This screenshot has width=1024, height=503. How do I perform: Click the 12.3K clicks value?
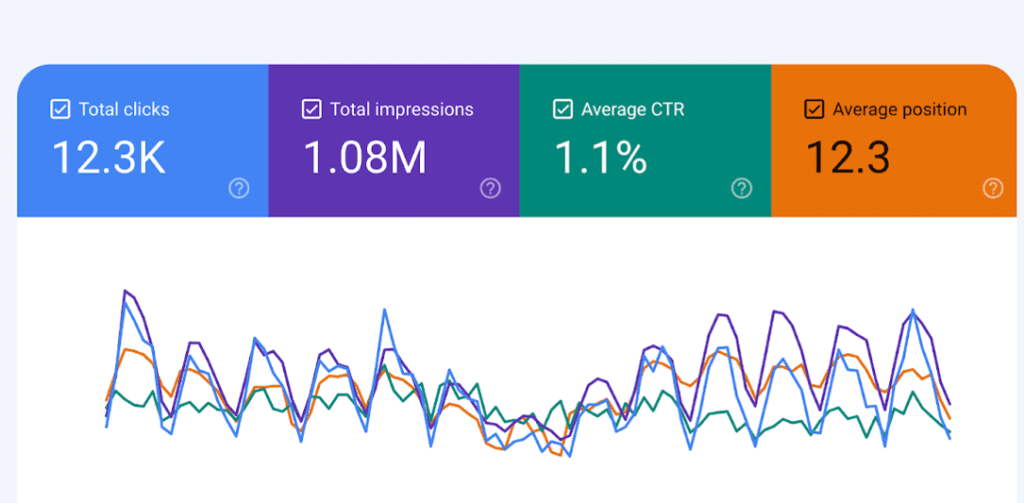coord(109,158)
